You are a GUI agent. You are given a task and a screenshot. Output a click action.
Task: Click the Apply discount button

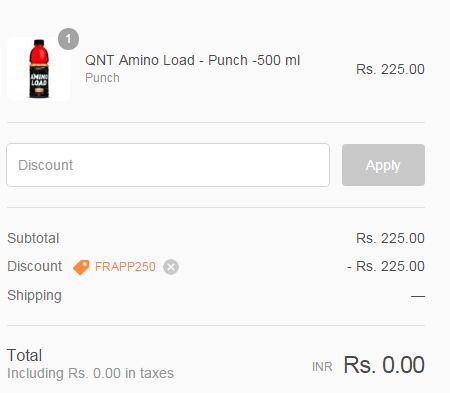click(x=383, y=165)
